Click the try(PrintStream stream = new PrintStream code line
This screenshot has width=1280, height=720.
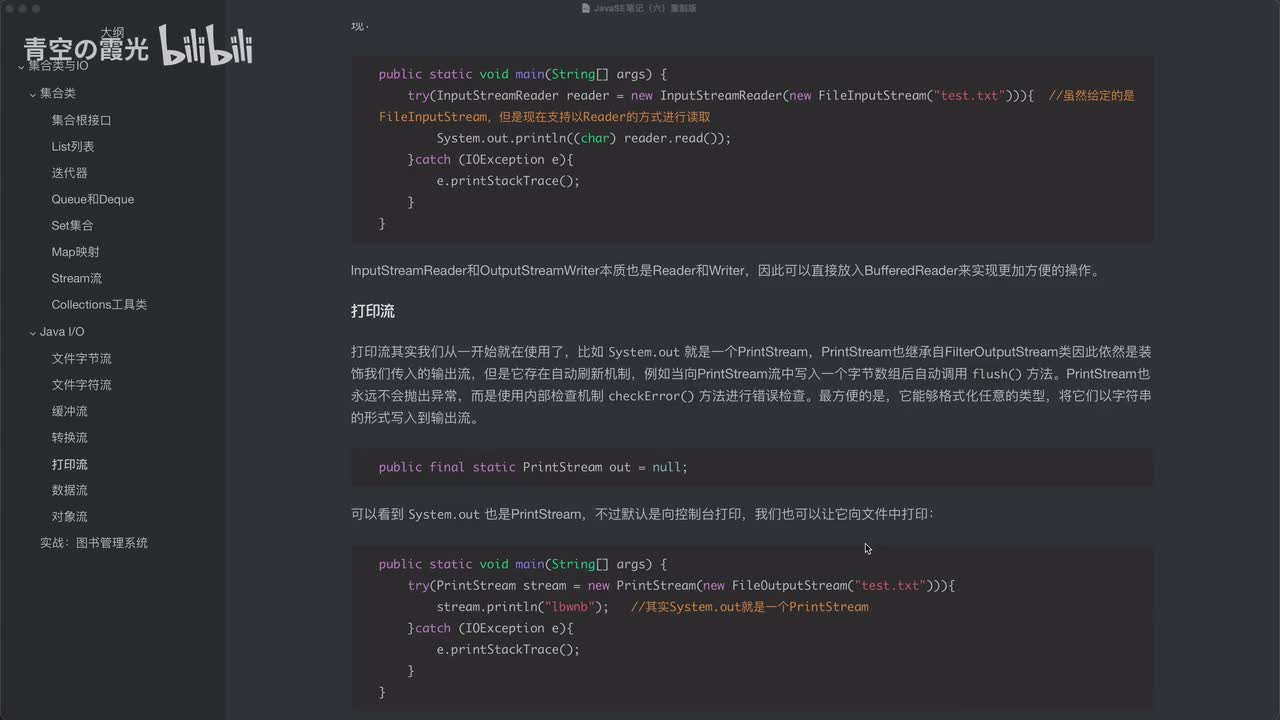coord(681,585)
